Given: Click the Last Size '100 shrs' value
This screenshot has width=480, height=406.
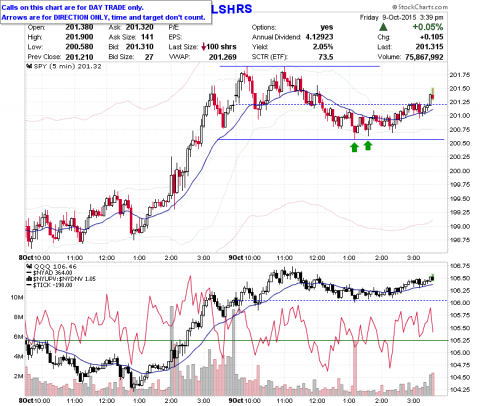Looking at the screenshot, I should coord(221,47).
